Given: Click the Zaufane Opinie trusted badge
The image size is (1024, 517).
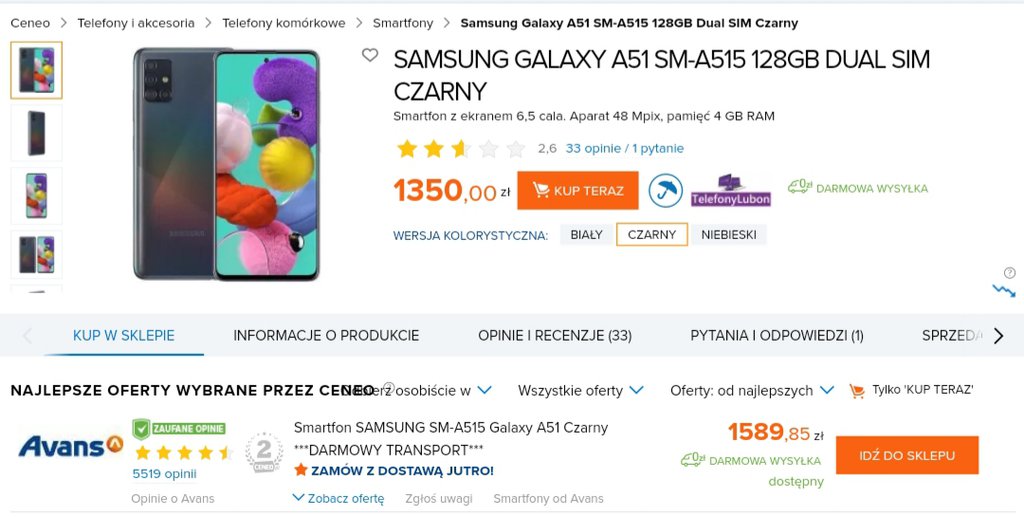Looking at the screenshot, I should [x=180, y=428].
